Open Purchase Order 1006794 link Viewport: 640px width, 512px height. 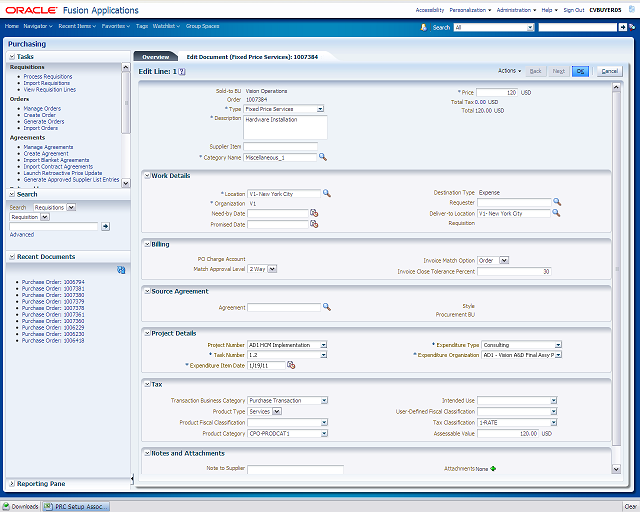pyautogui.click(x=53, y=282)
